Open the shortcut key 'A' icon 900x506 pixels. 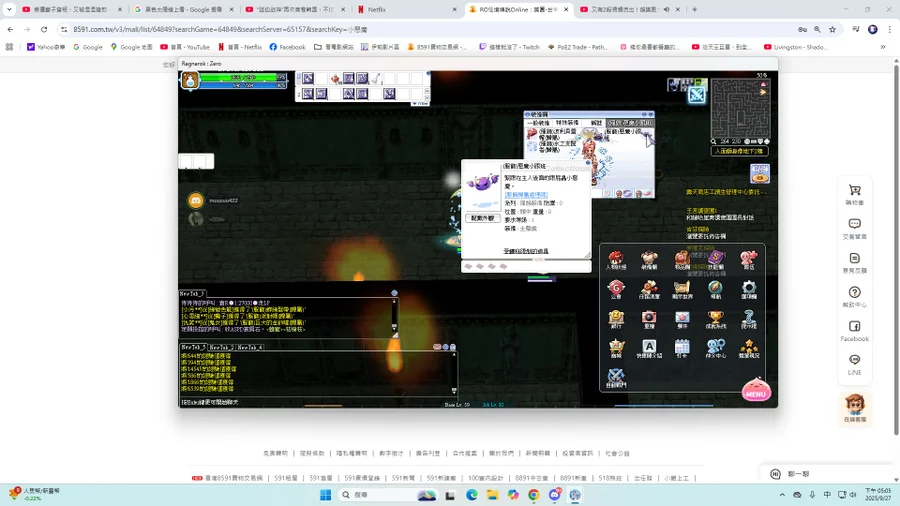pos(649,348)
